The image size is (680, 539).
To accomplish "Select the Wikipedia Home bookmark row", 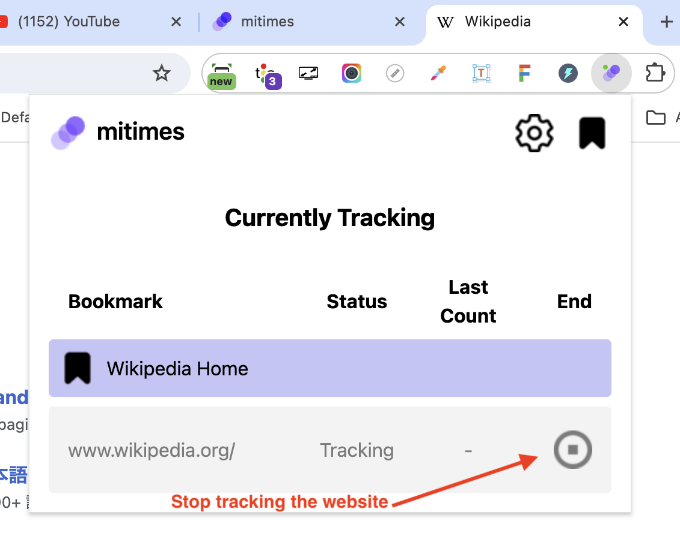I will [x=330, y=368].
